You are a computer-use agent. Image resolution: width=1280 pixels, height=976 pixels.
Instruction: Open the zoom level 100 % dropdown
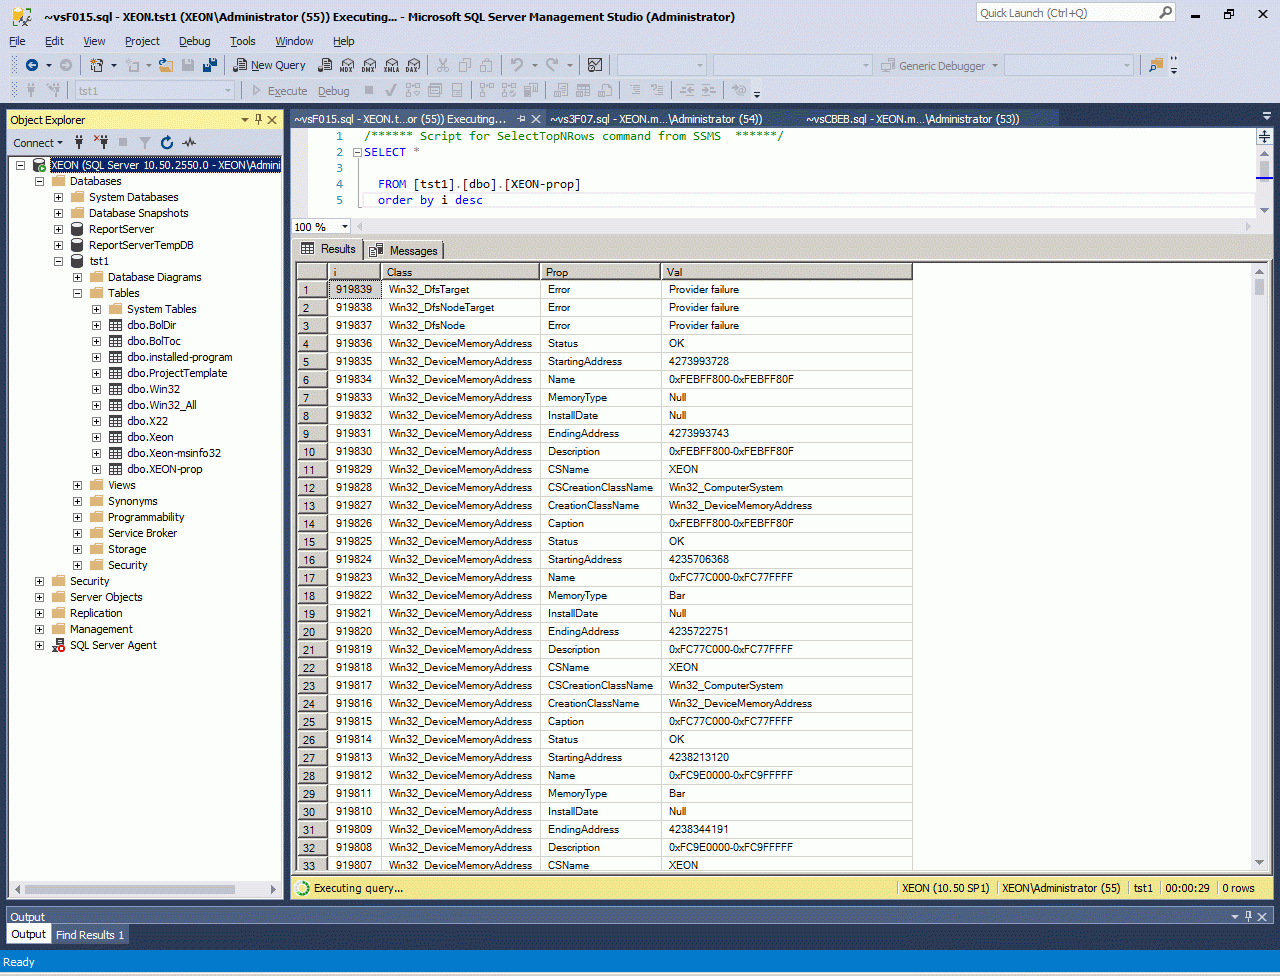pos(347,227)
